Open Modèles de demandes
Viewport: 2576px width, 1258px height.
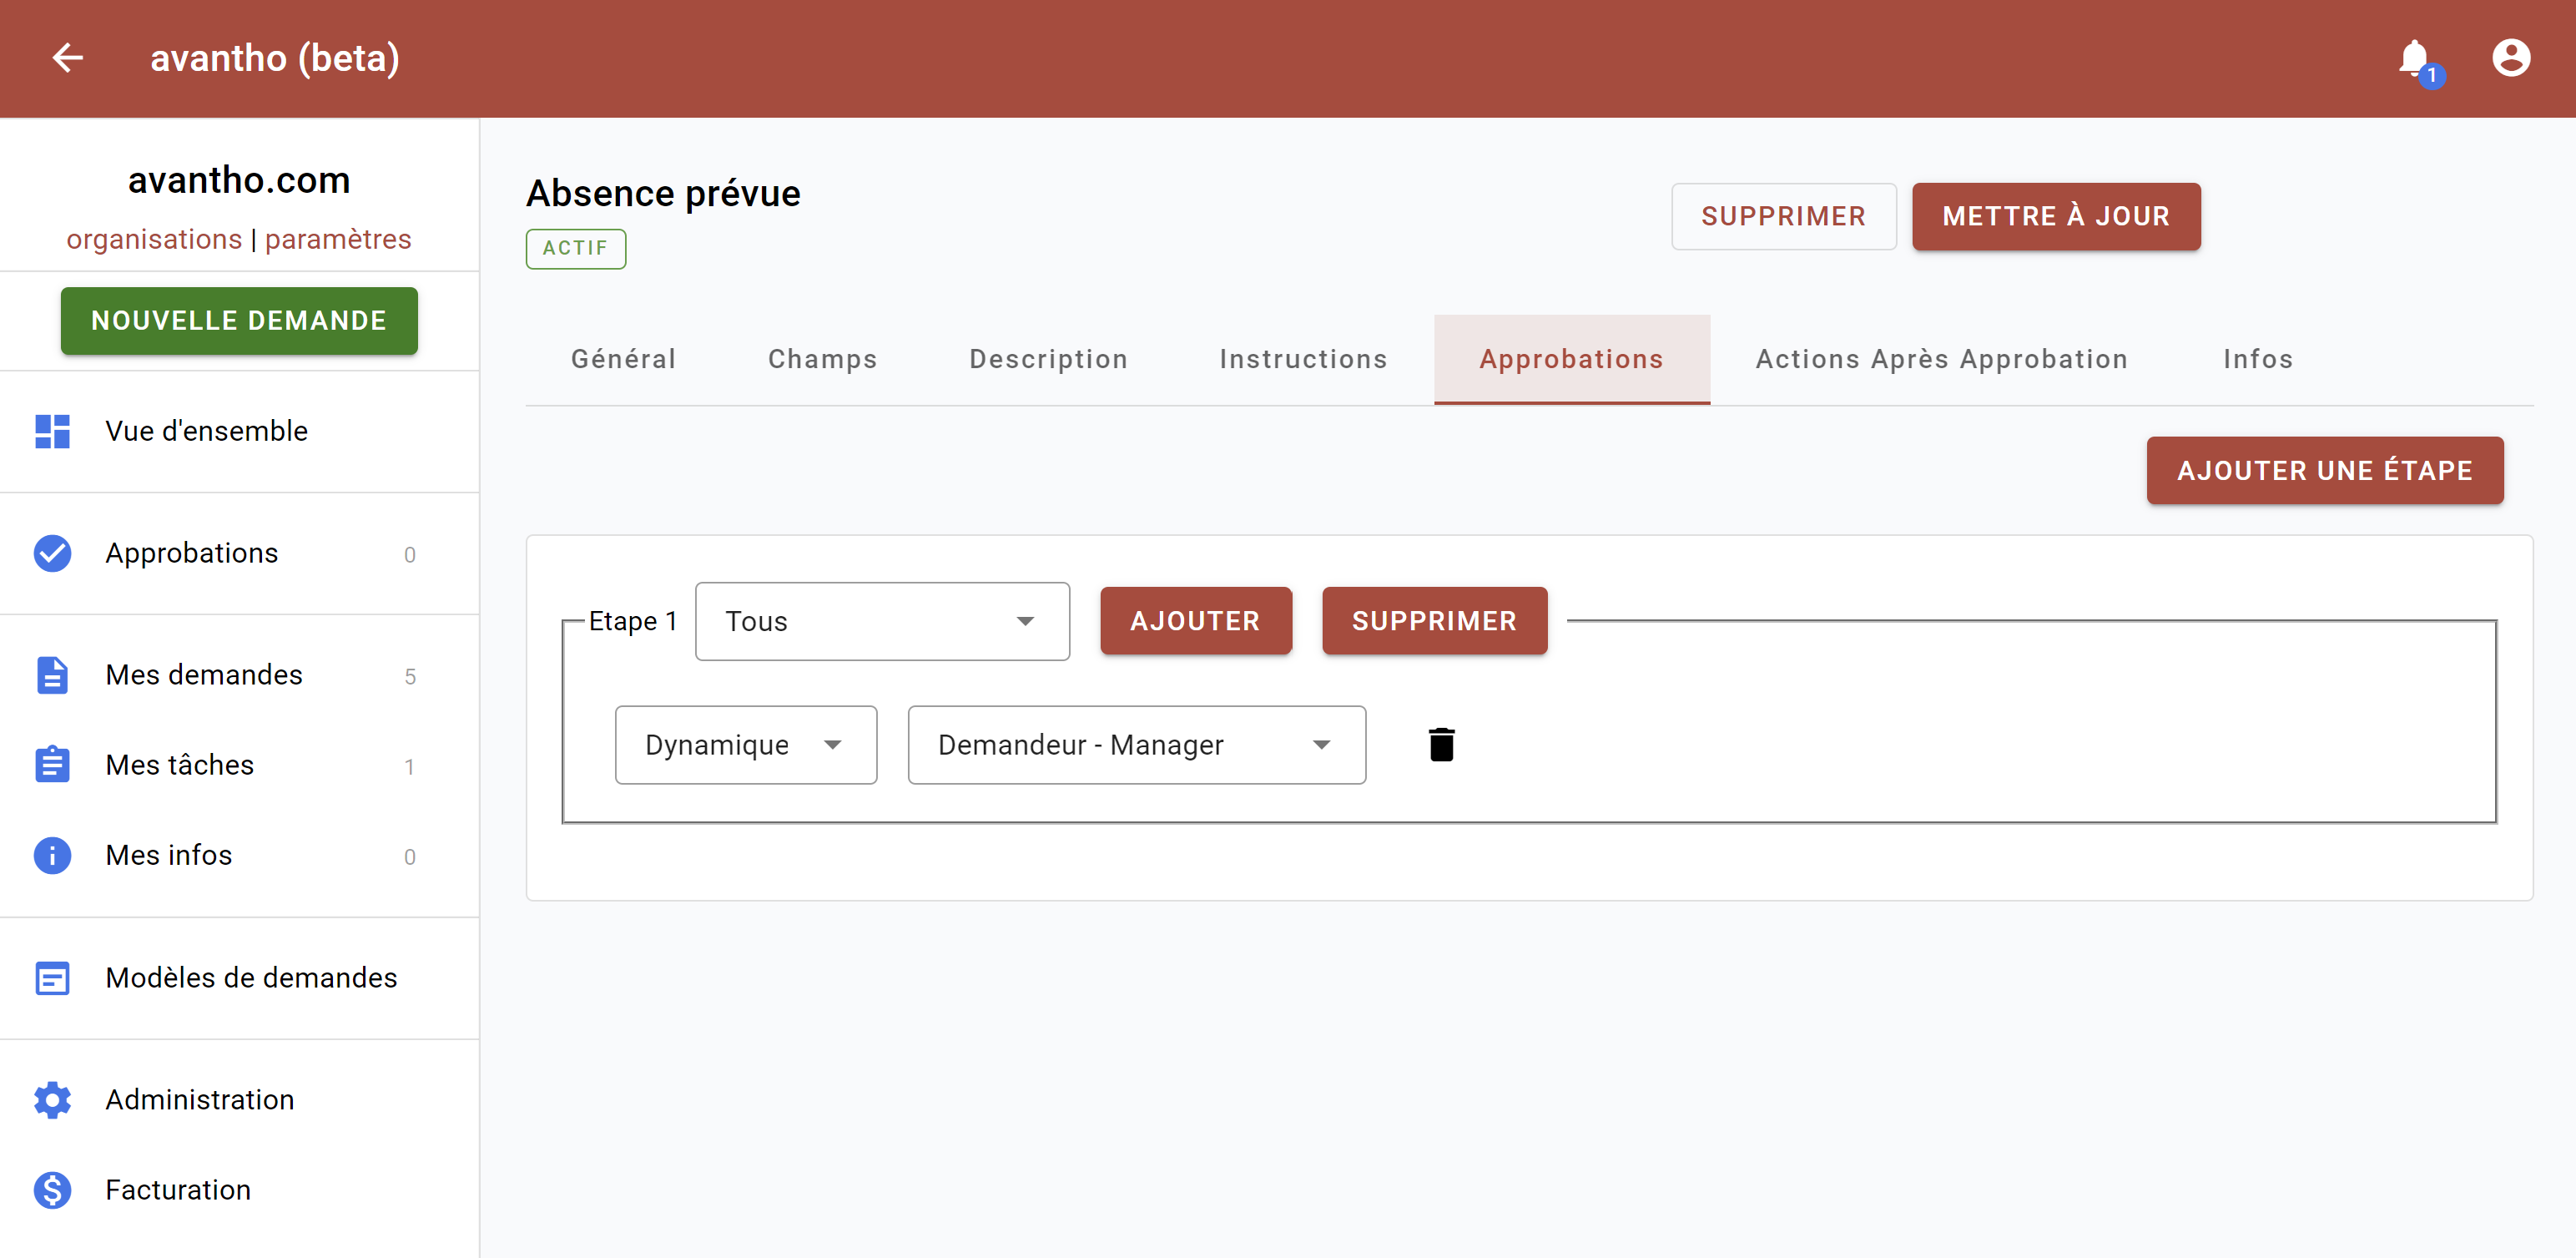pos(240,978)
